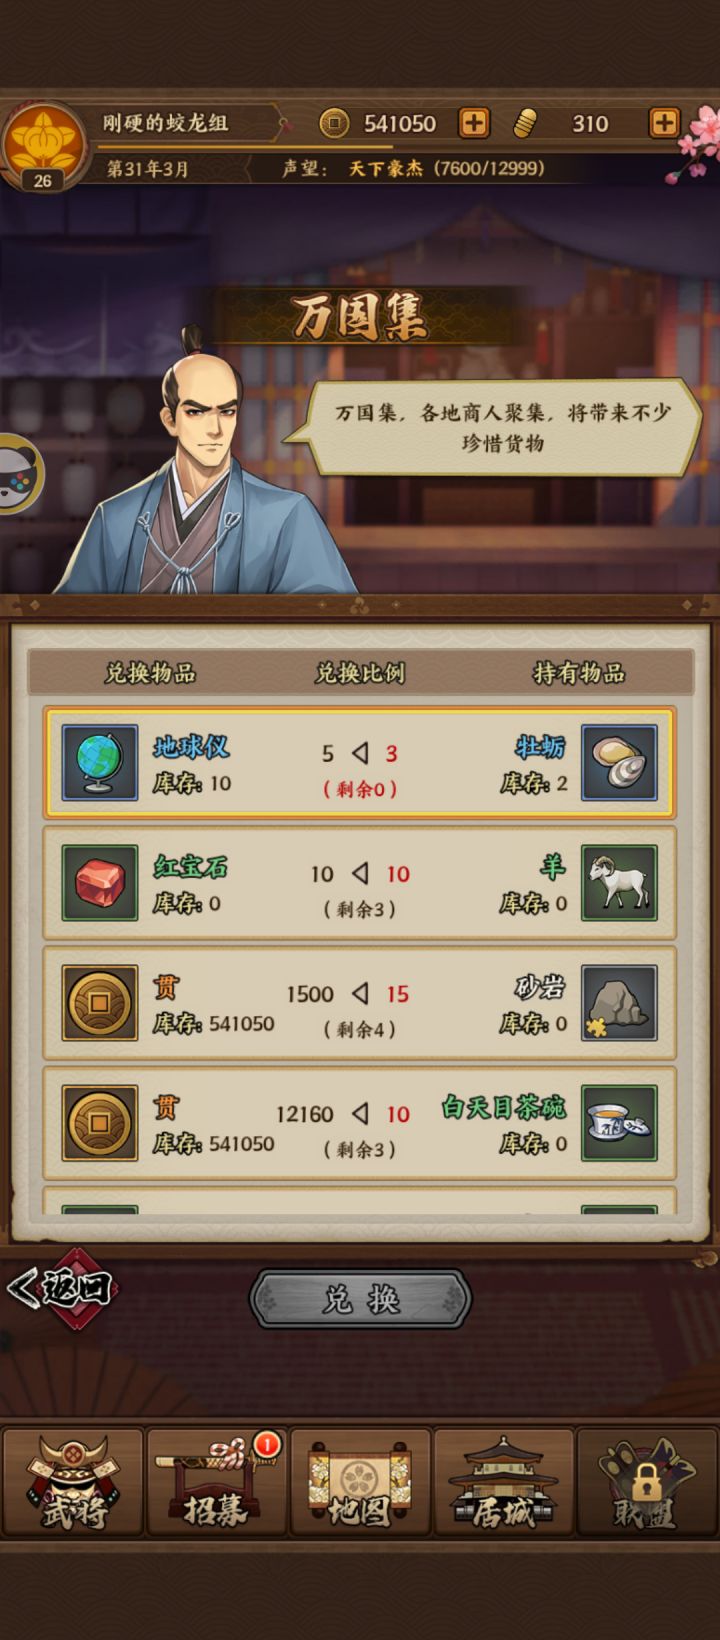Open the 武将 generals tab
This screenshot has height=1640, width=720.
[73, 1482]
